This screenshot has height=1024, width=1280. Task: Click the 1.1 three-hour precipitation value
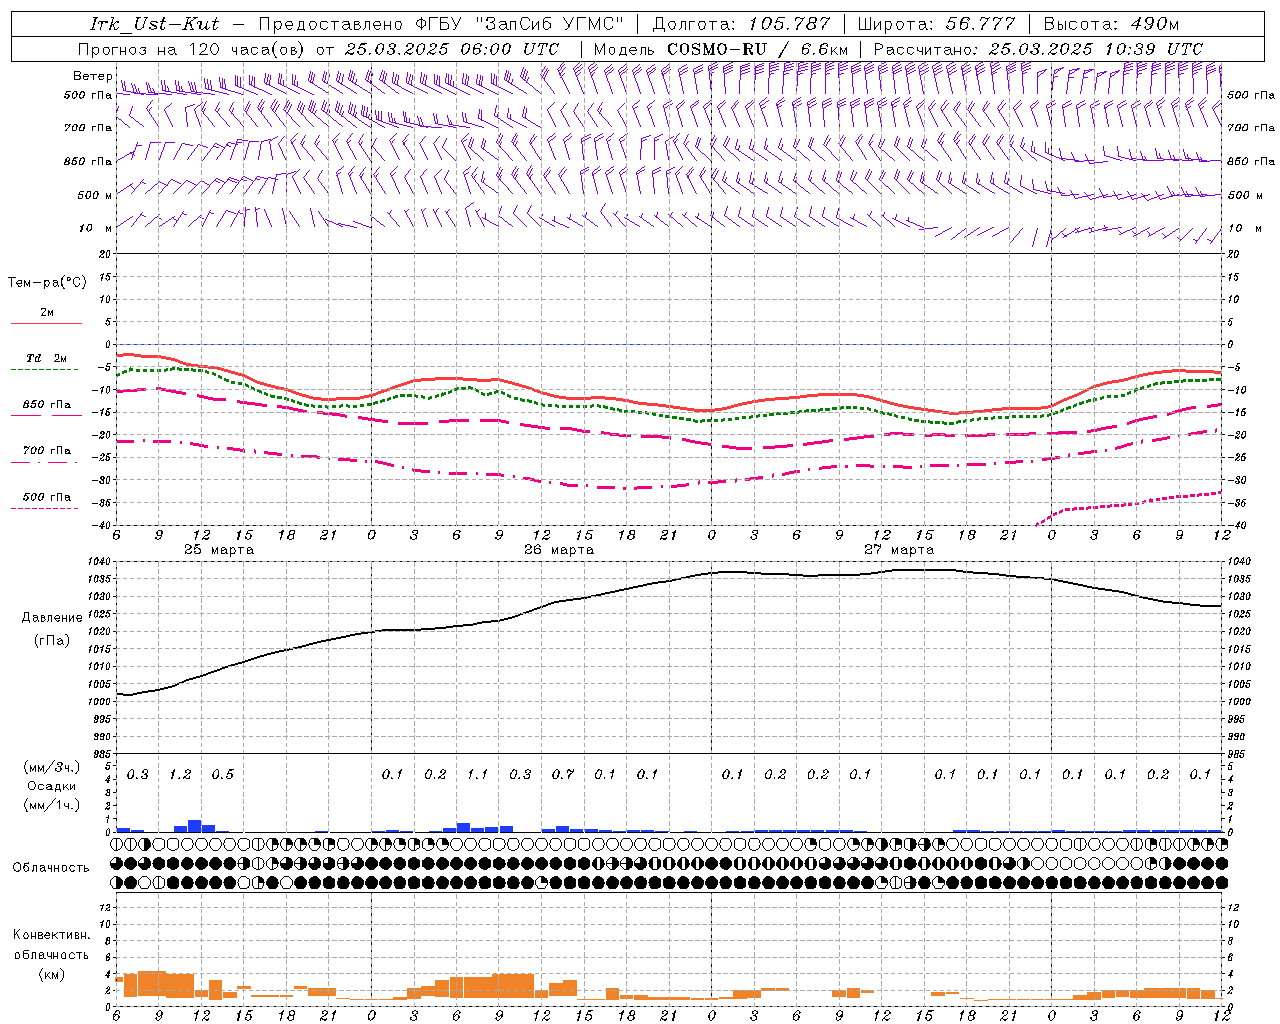[477, 774]
